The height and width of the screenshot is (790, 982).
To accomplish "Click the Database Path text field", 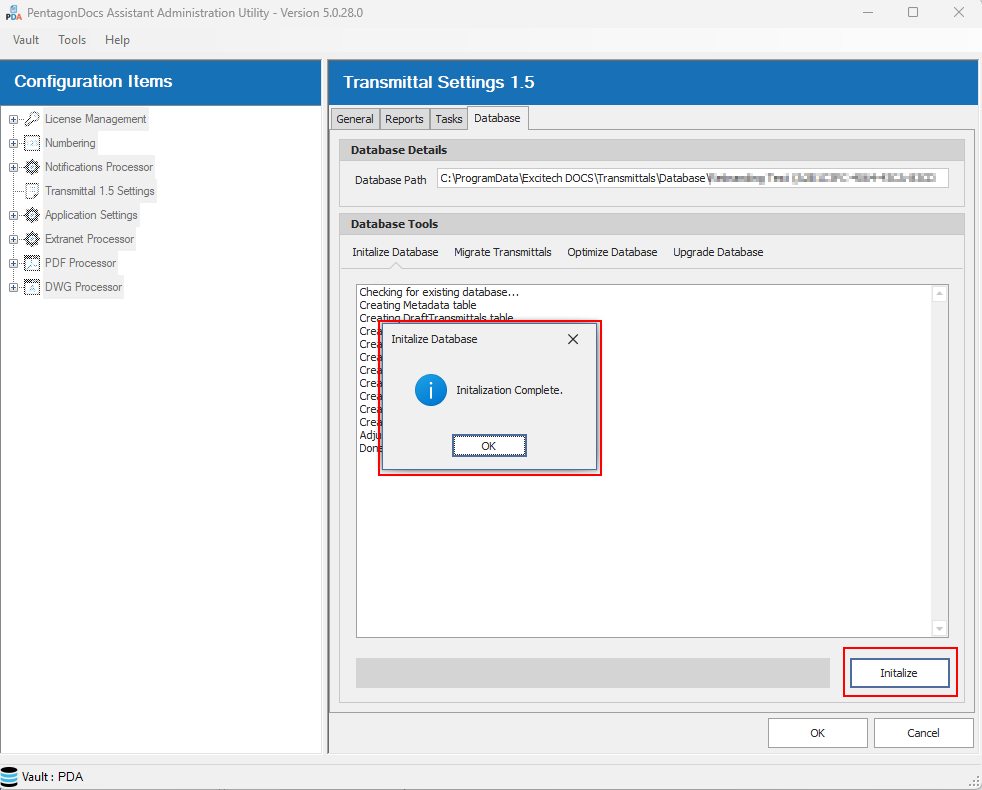I will point(691,179).
